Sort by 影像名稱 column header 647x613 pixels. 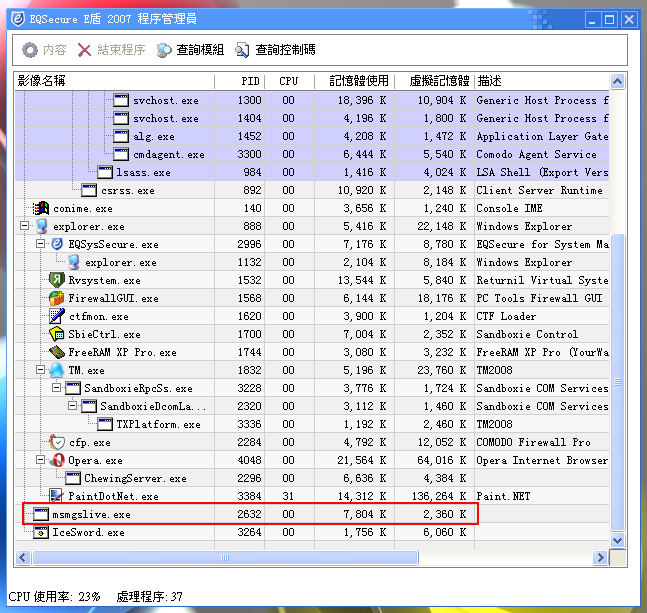tap(115, 81)
